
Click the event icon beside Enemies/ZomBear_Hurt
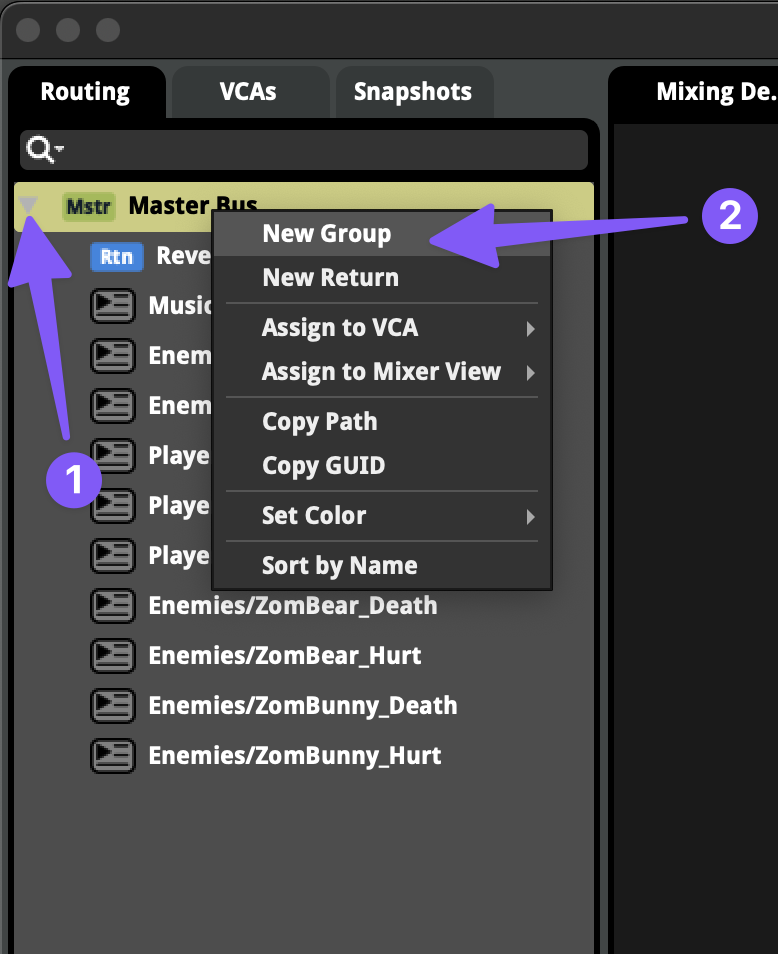click(x=113, y=655)
